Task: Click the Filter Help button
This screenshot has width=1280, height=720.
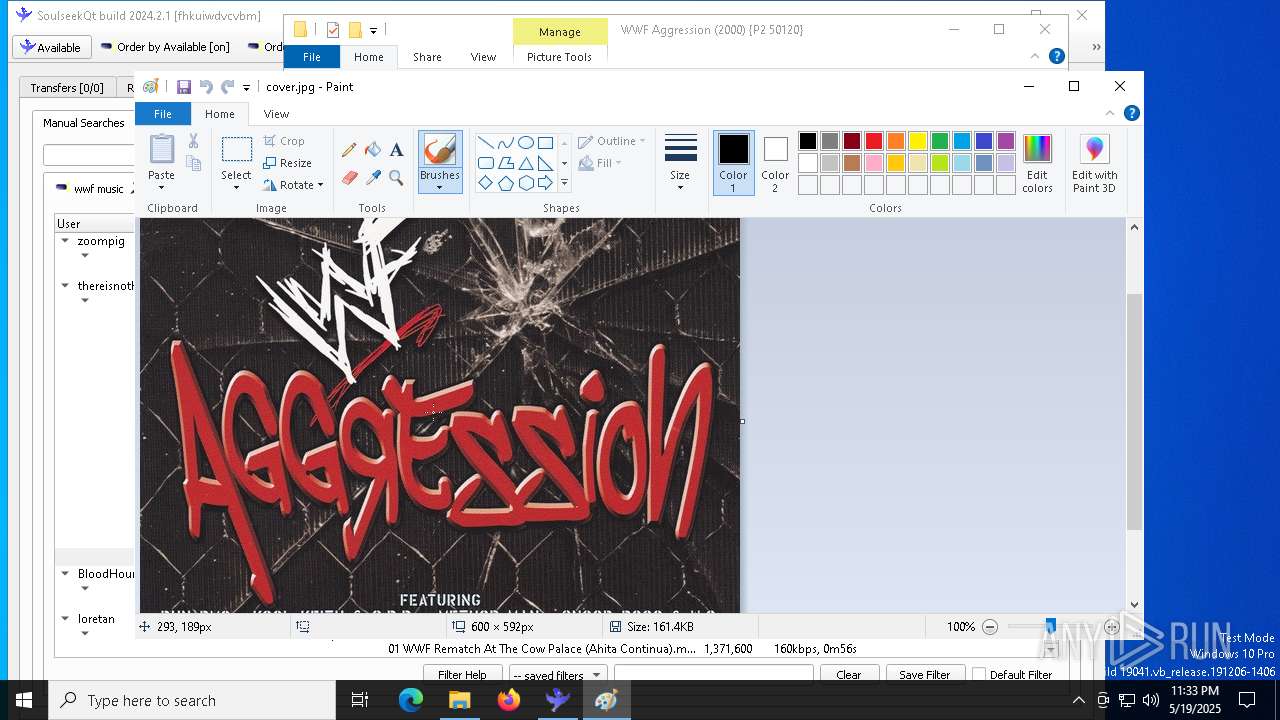Action: click(x=462, y=675)
